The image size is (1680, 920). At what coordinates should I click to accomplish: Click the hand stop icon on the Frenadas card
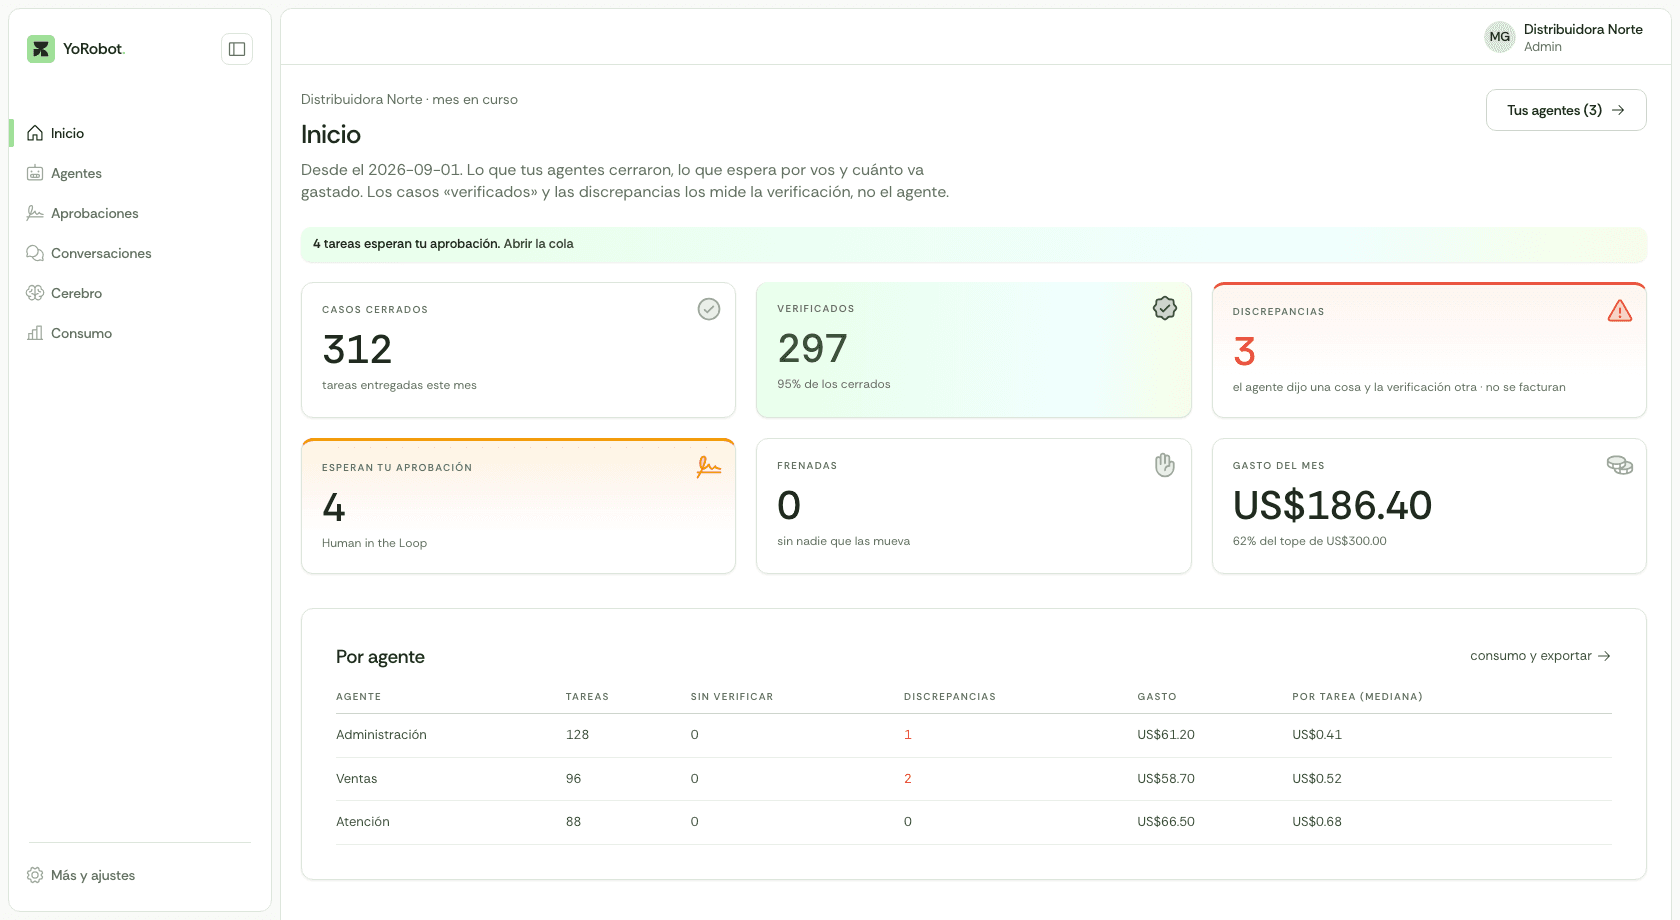click(x=1165, y=465)
